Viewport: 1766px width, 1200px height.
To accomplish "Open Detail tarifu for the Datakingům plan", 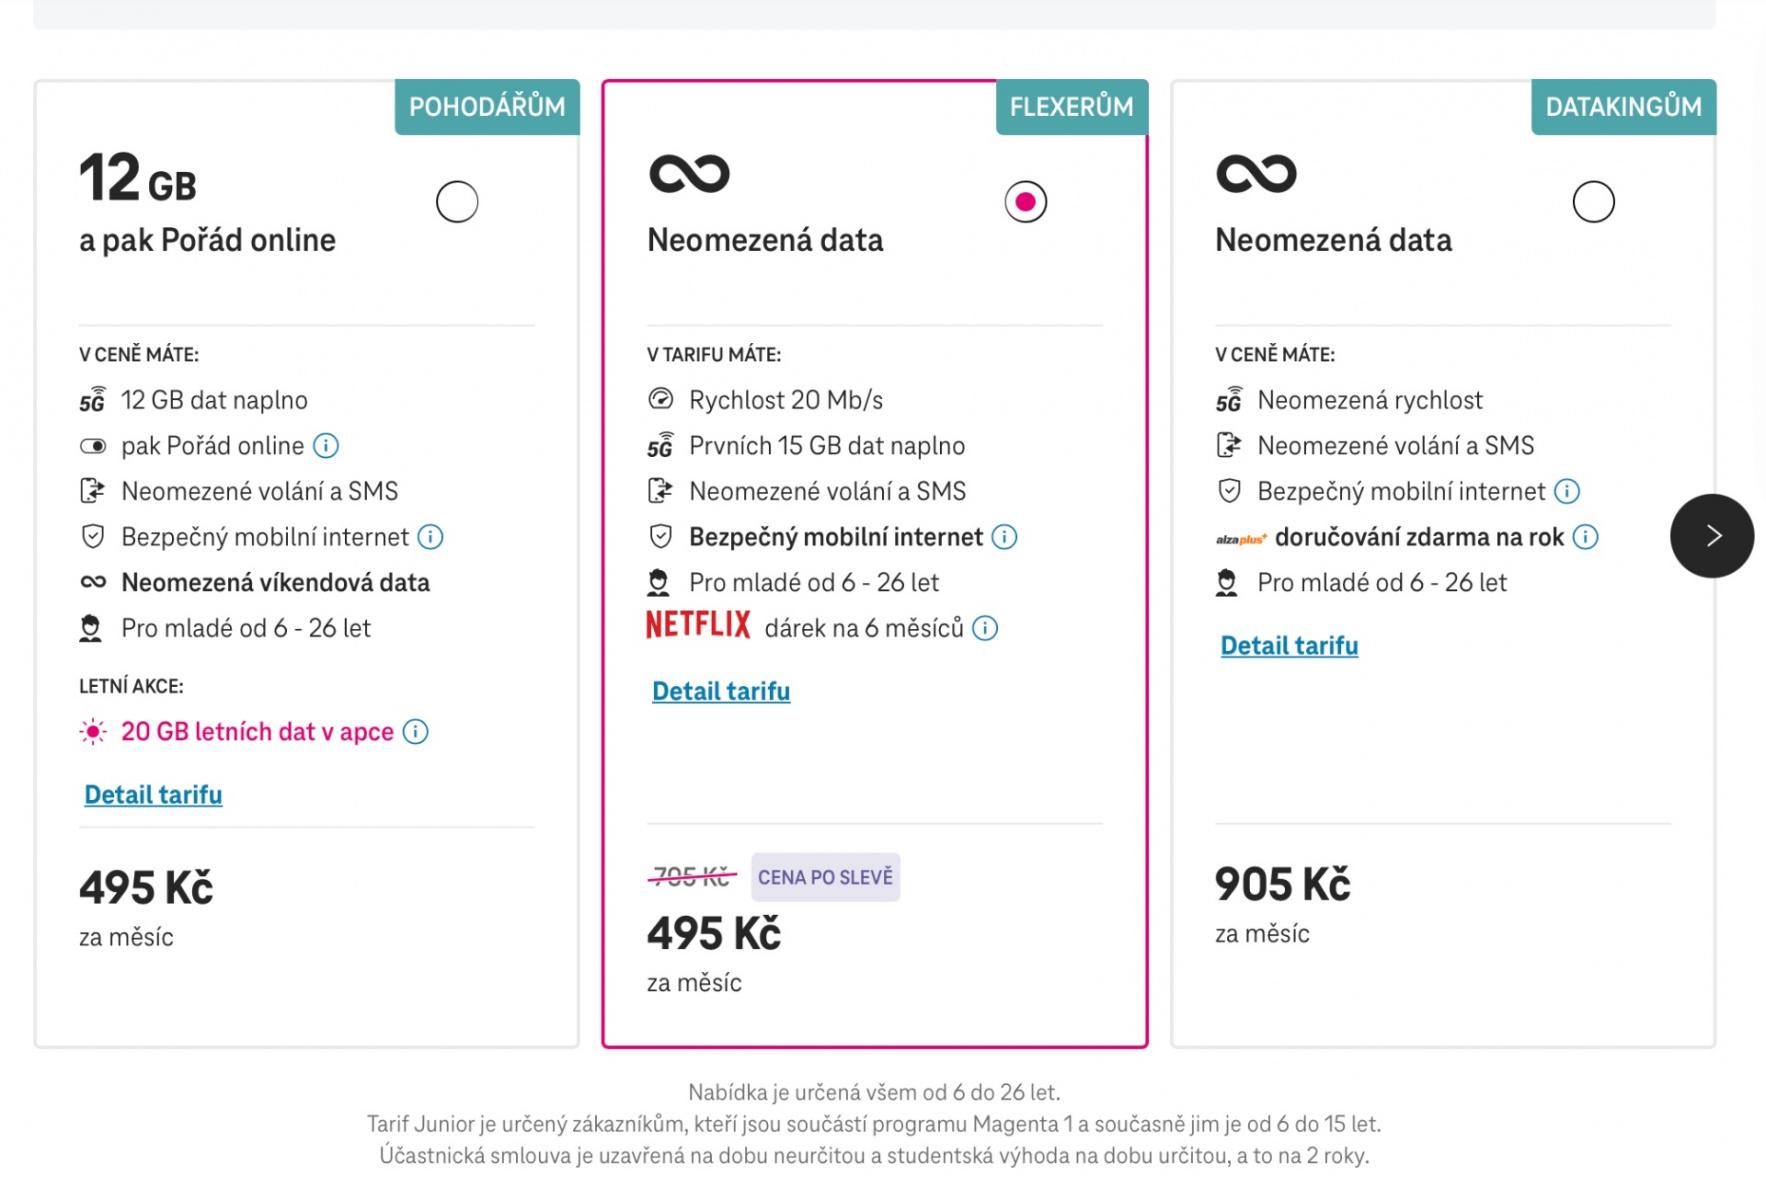I will 1289,646.
